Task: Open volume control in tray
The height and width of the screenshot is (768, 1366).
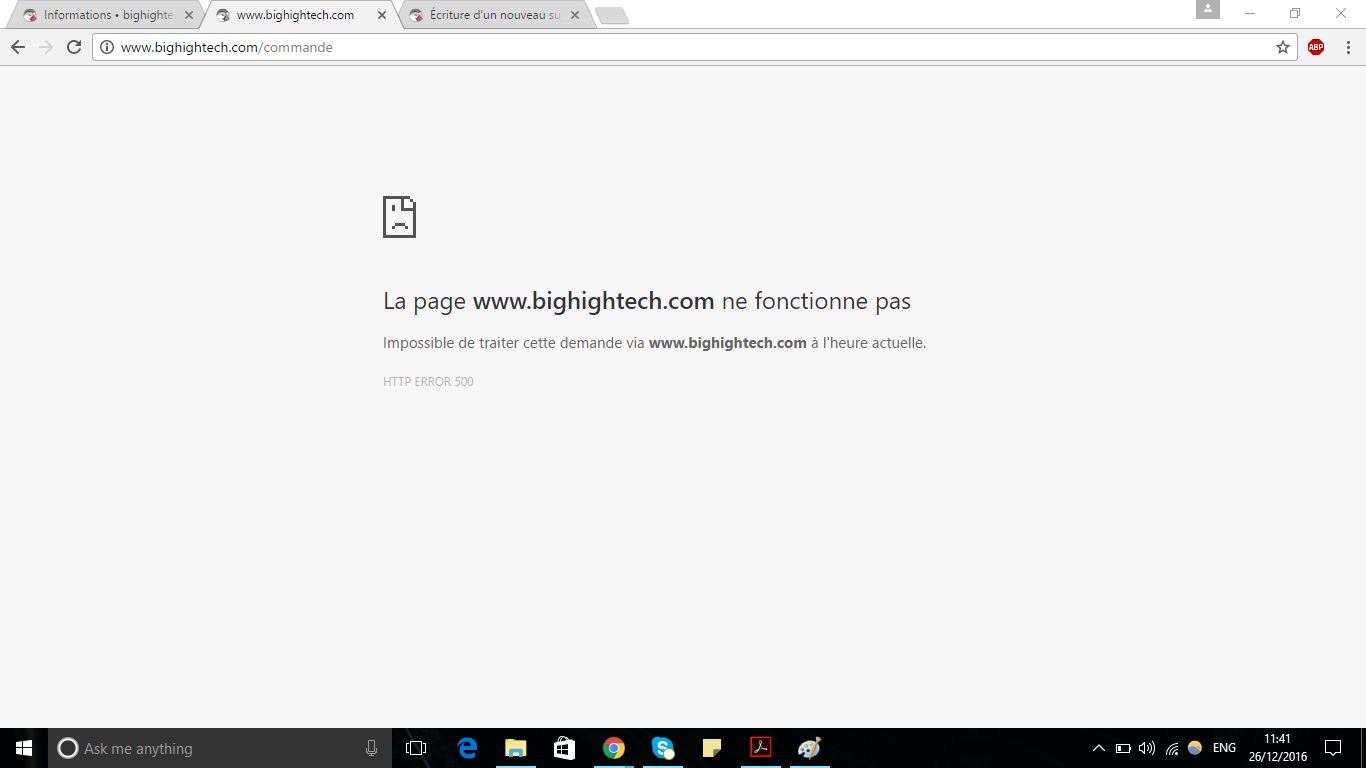Action: click(x=1147, y=748)
